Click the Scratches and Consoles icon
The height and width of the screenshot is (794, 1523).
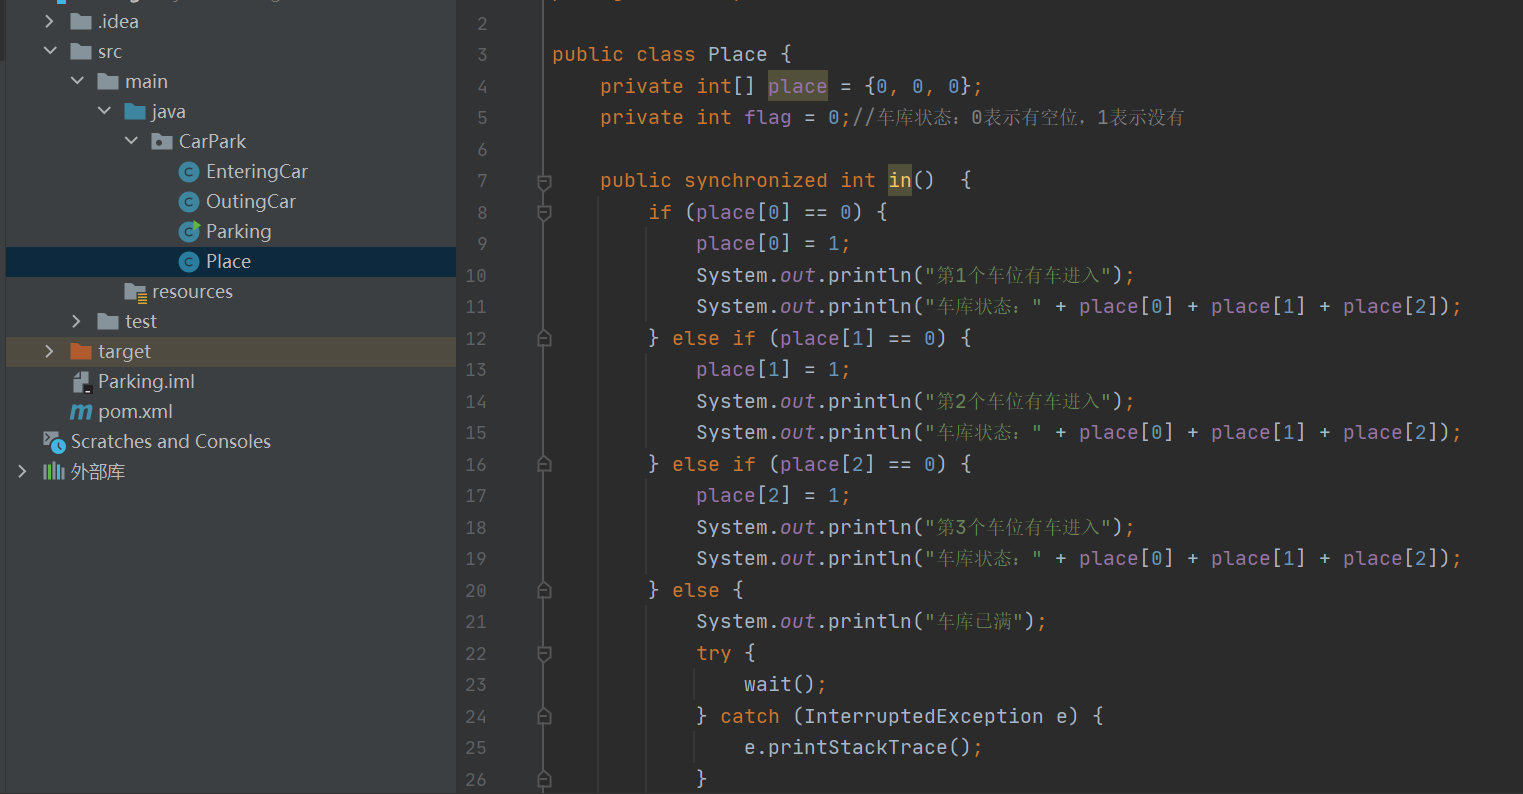pyautogui.click(x=54, y=441)
